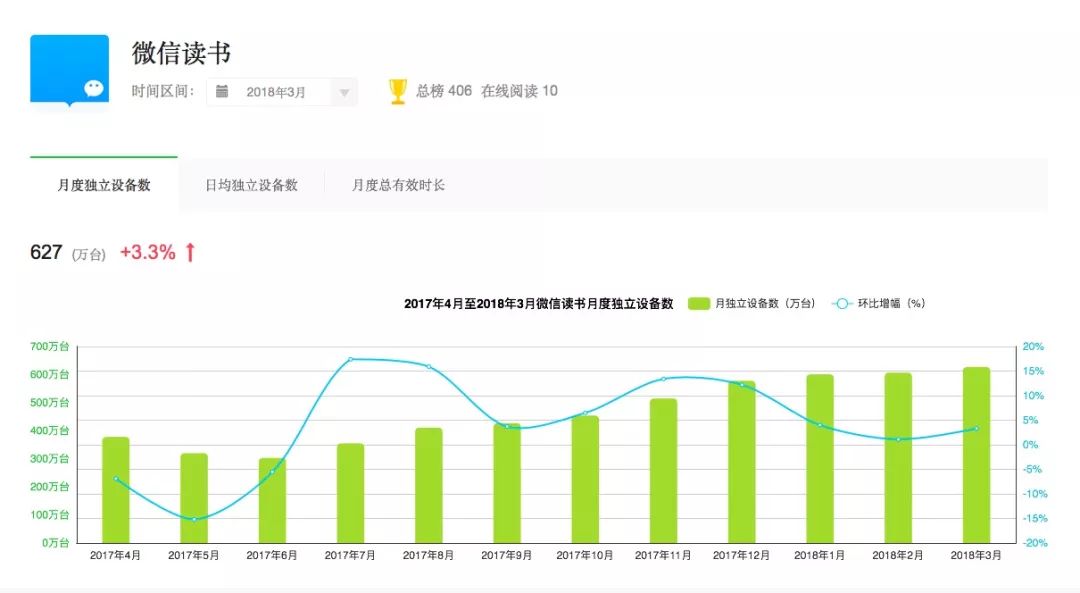Viewport: 1080px width, 593px height.
Task: Click the 微信读书 app logo icon
Action: pyautogui.click(x=70, y=70)
